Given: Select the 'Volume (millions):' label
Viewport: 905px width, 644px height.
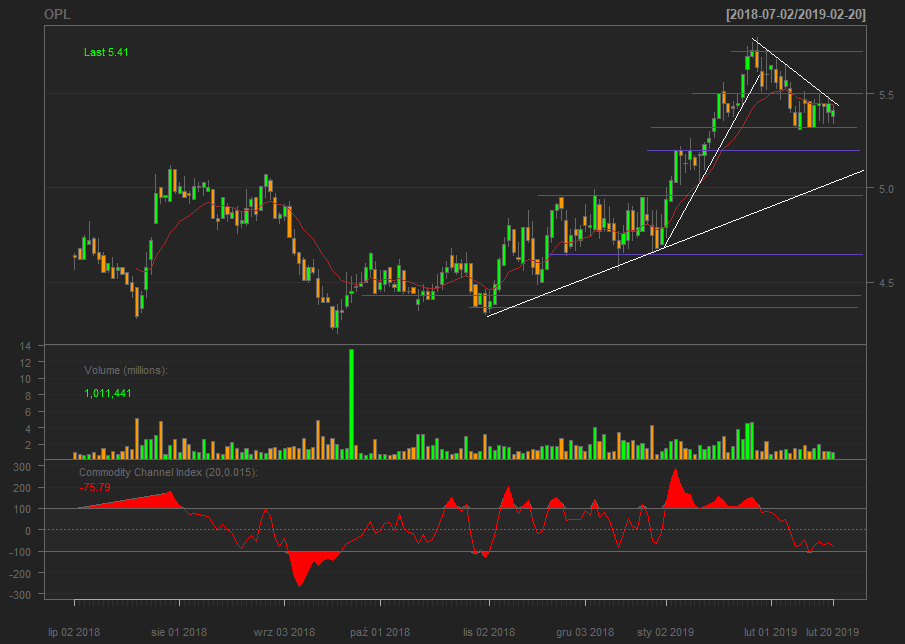Looking at the screenshot, I should coord(126,370).
